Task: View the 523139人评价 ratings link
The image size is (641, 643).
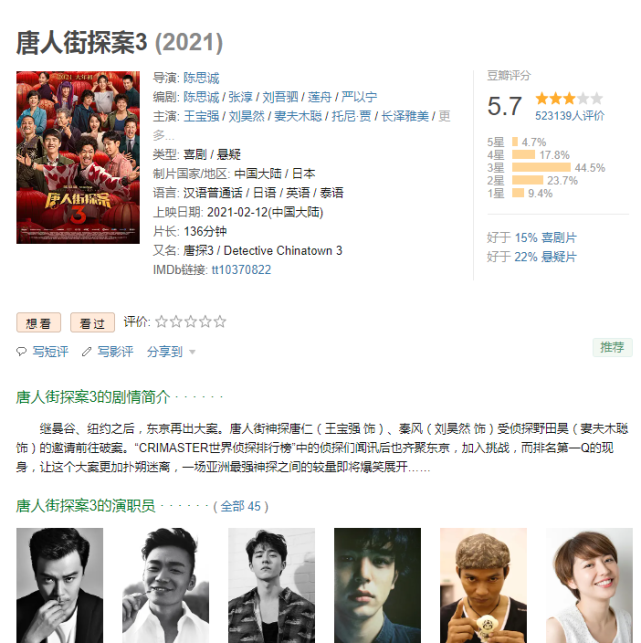Action: point(569,116)
